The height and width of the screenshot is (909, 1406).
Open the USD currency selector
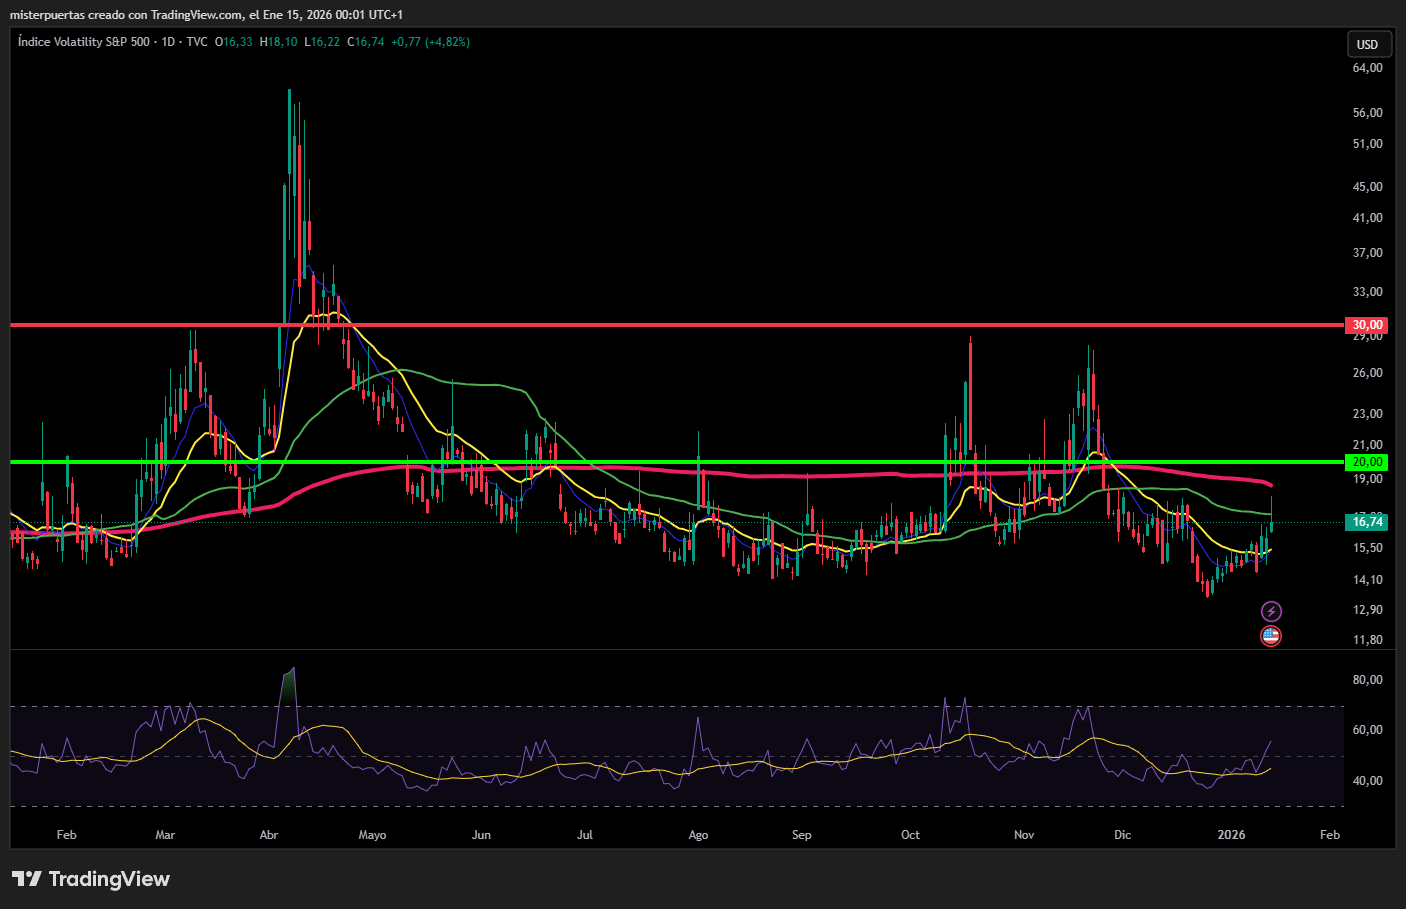point(1367,44)
